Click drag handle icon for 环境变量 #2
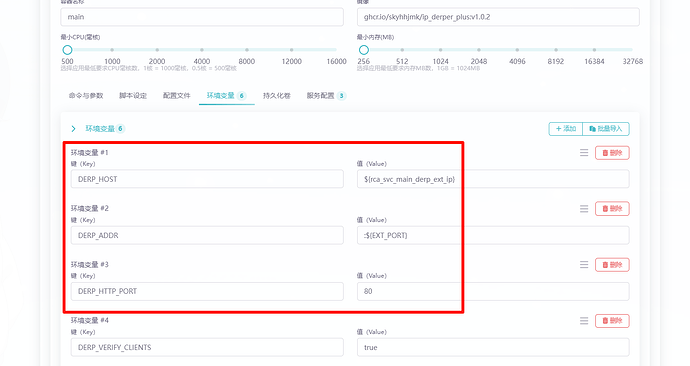The height and width of the screenshot is (366, 690). pyautogui.click(x=584, y=209)
